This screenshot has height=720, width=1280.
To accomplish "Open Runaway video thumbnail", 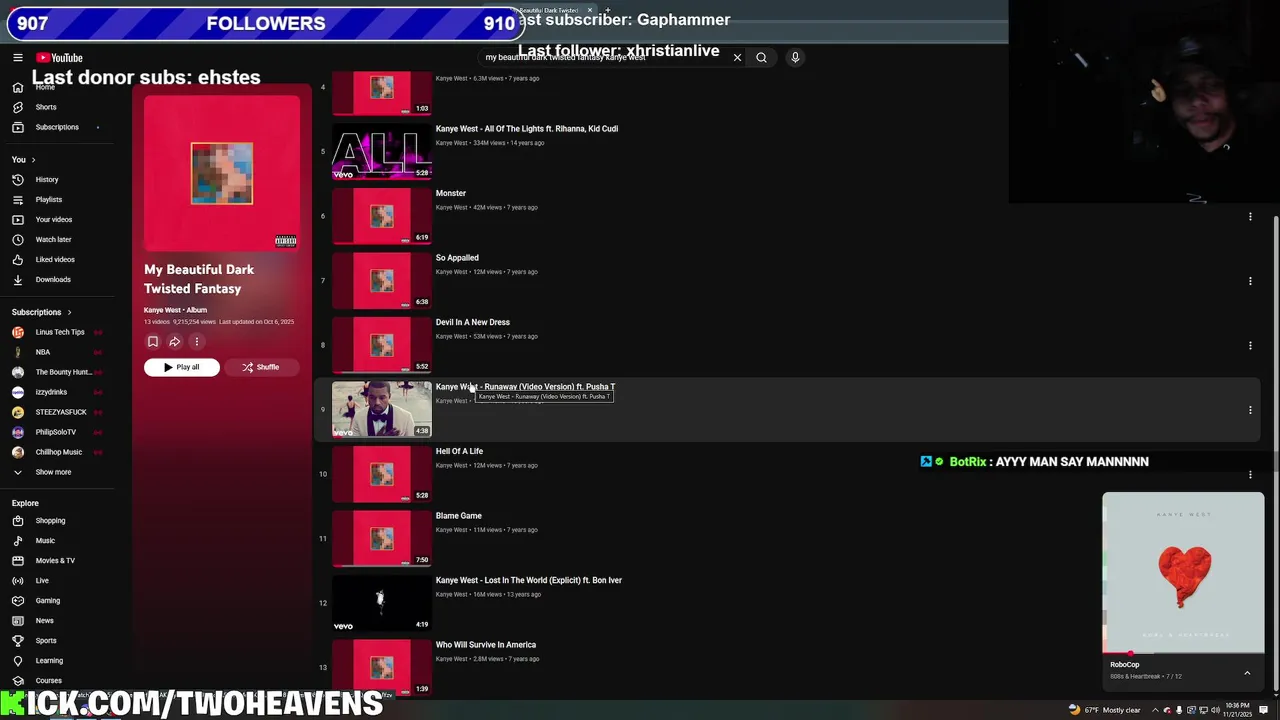I will [382, 410].
